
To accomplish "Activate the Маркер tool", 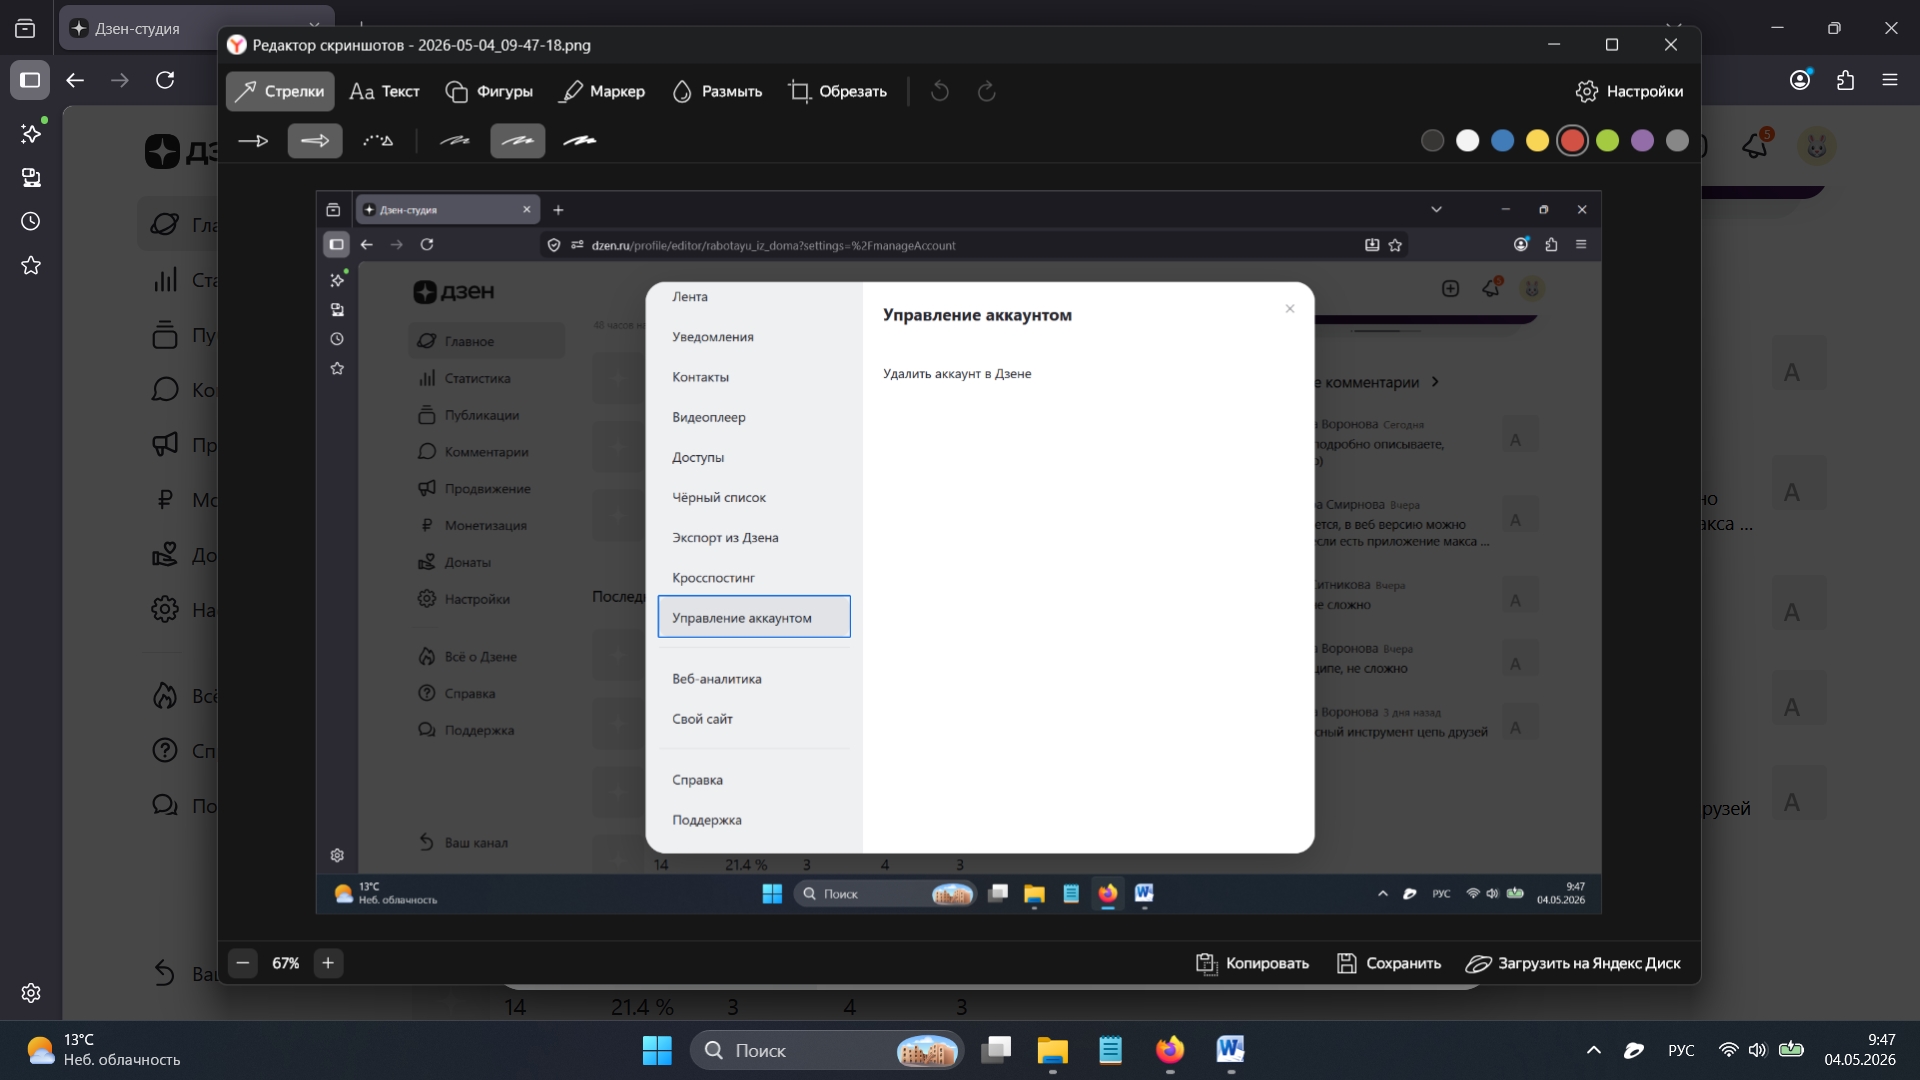I will [602, 91].
